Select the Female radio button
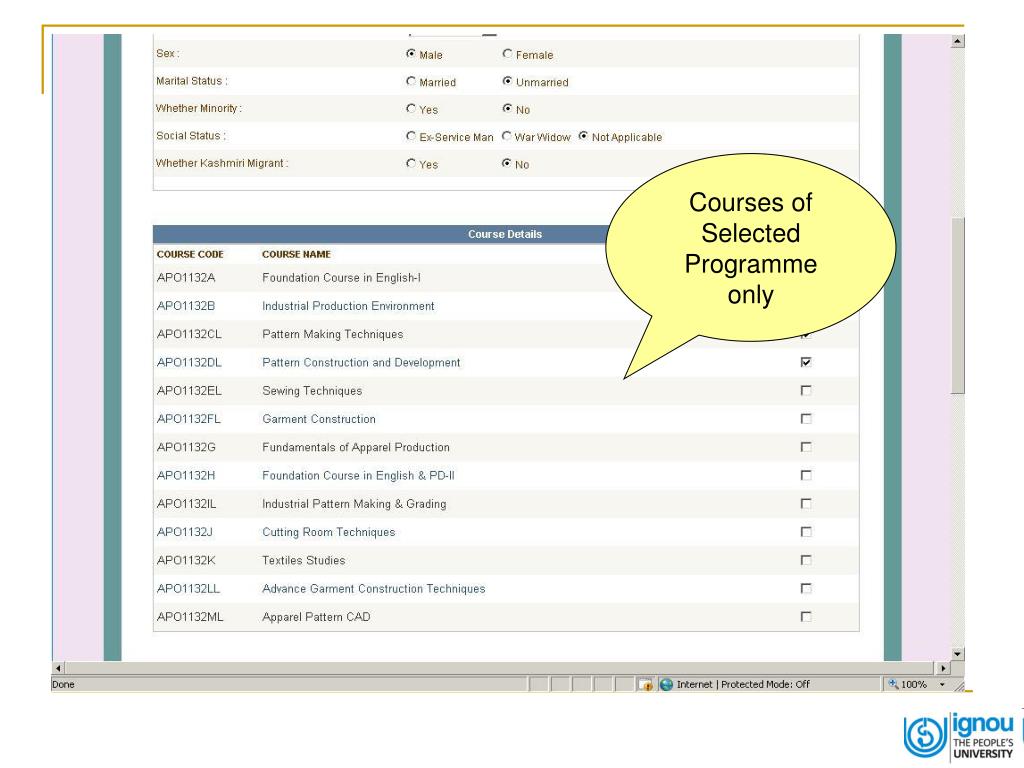The height and width of the screenshot is (768, 1024). [x=507, y=54]
